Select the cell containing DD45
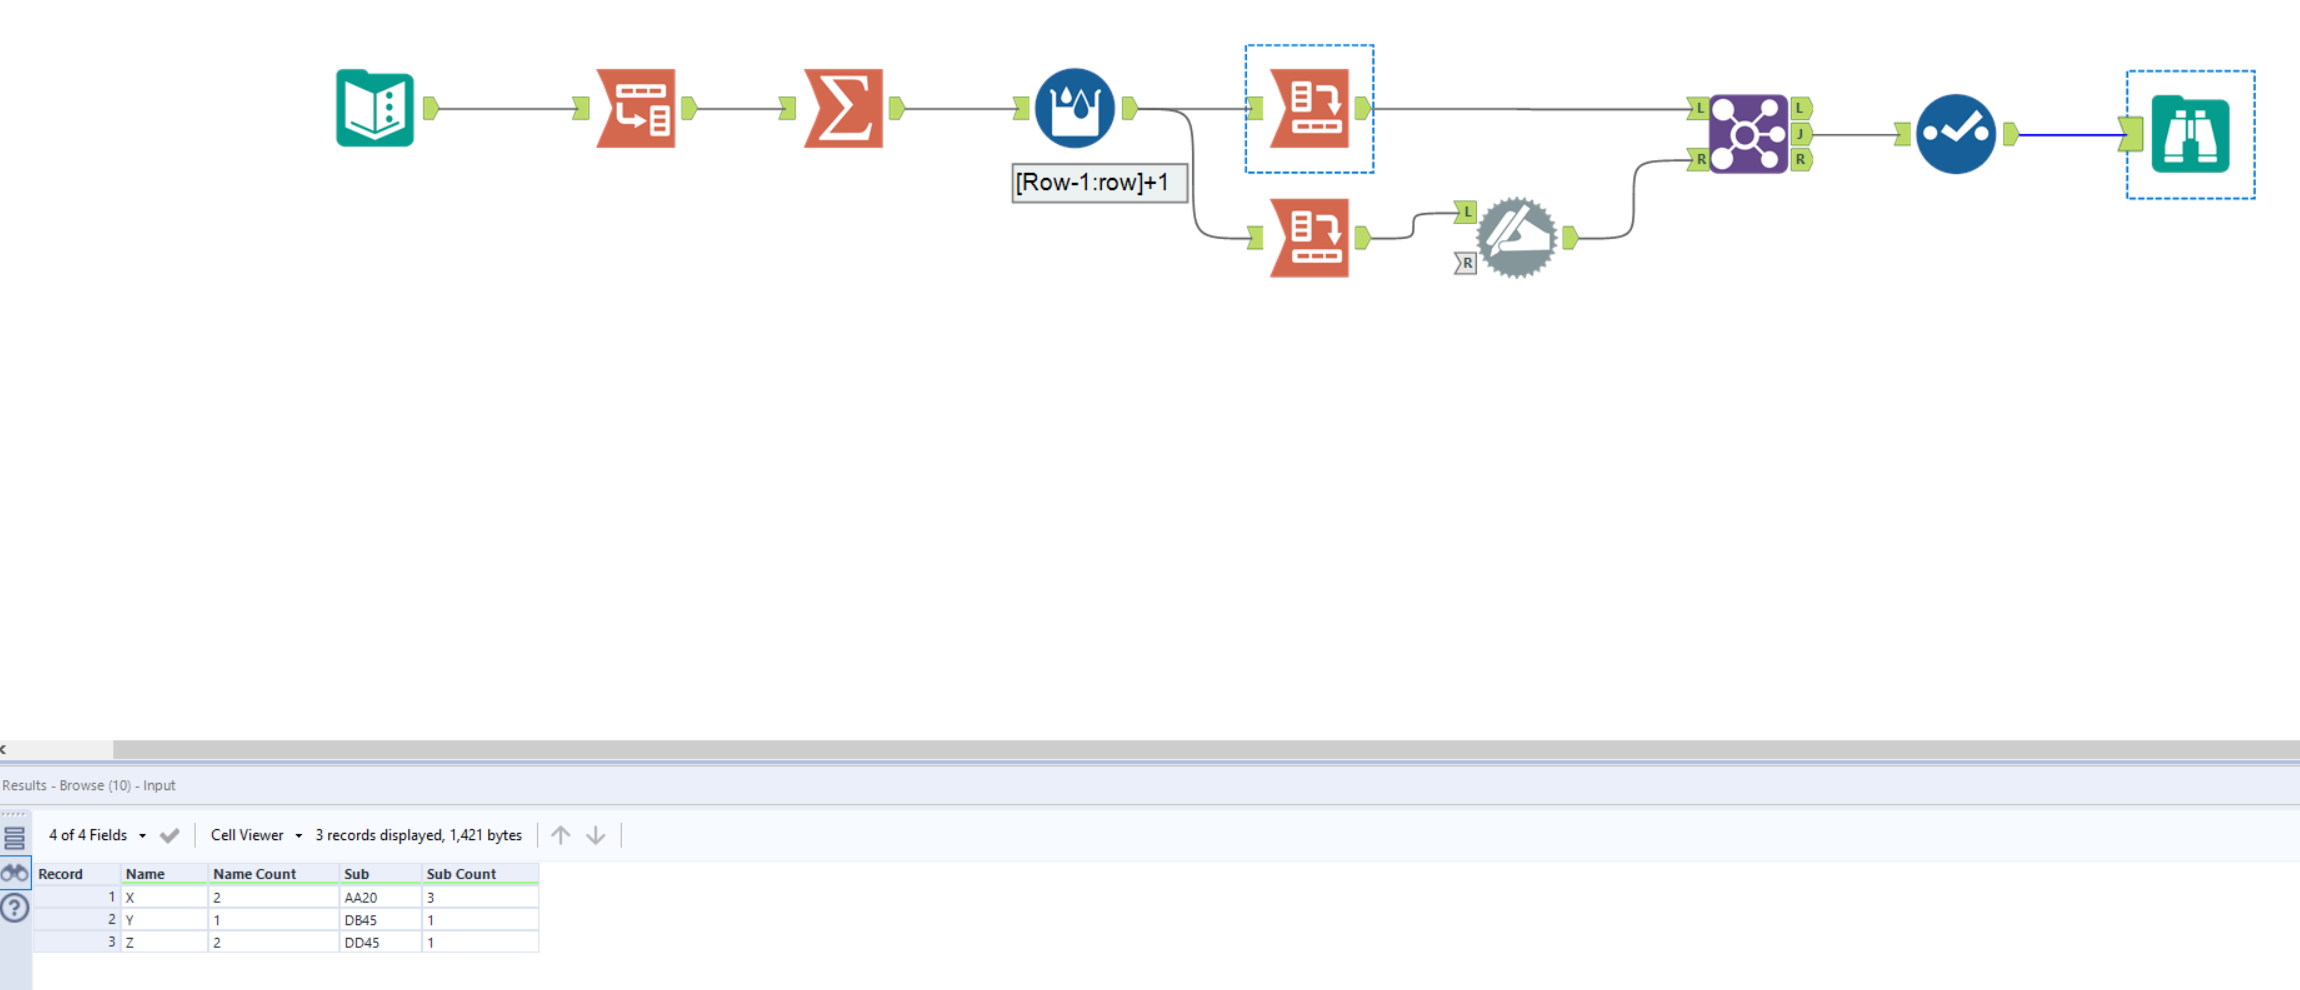The width and height of the screenshot is (2300, 990). pyautogui.click(x=380, y=942)
